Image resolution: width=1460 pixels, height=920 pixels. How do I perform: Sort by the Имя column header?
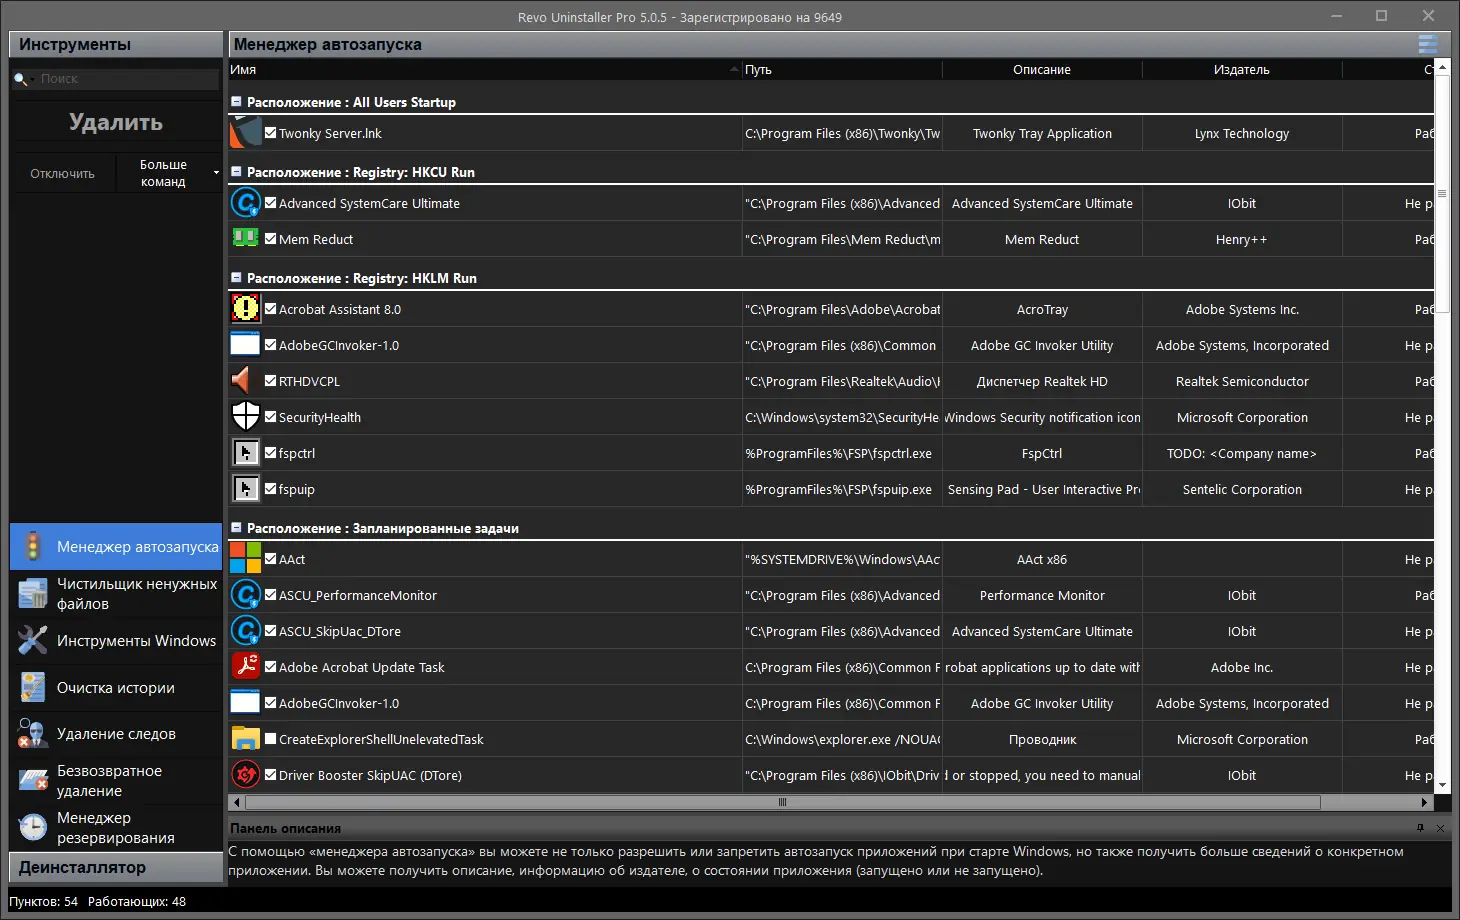pos(485,70)
